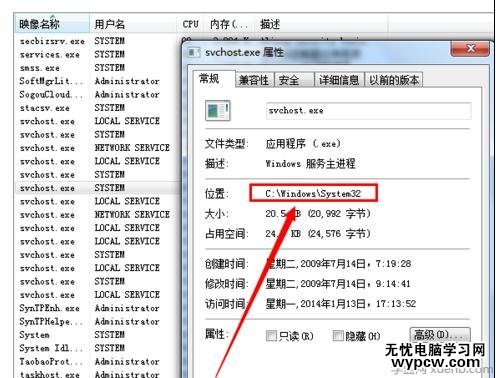Click the Windows 服务主进程 description text
496x378 pixels.
(310, 164)
